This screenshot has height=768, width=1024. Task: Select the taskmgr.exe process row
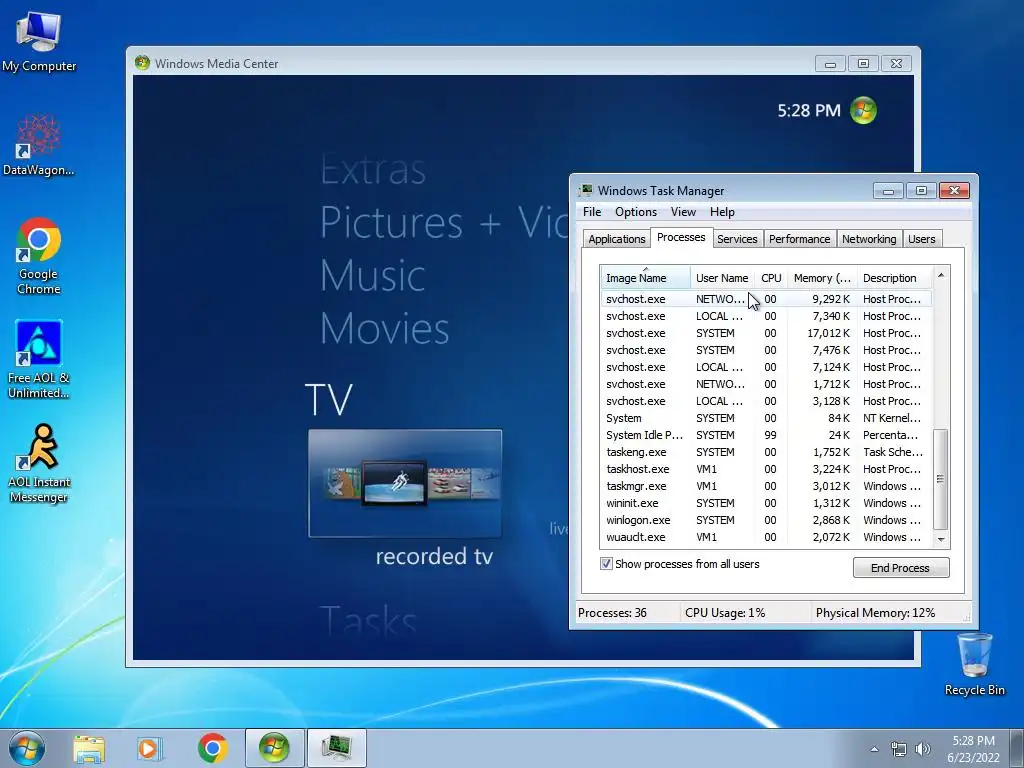pyautogui.click(x=766, y=486)
